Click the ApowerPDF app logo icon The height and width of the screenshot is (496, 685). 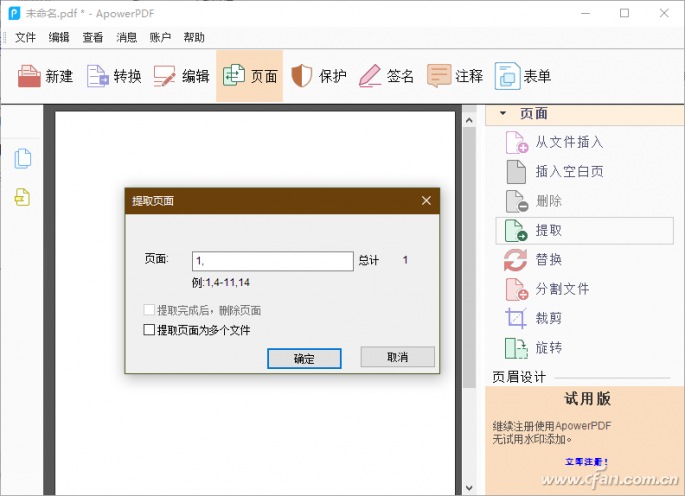(14, 14)
